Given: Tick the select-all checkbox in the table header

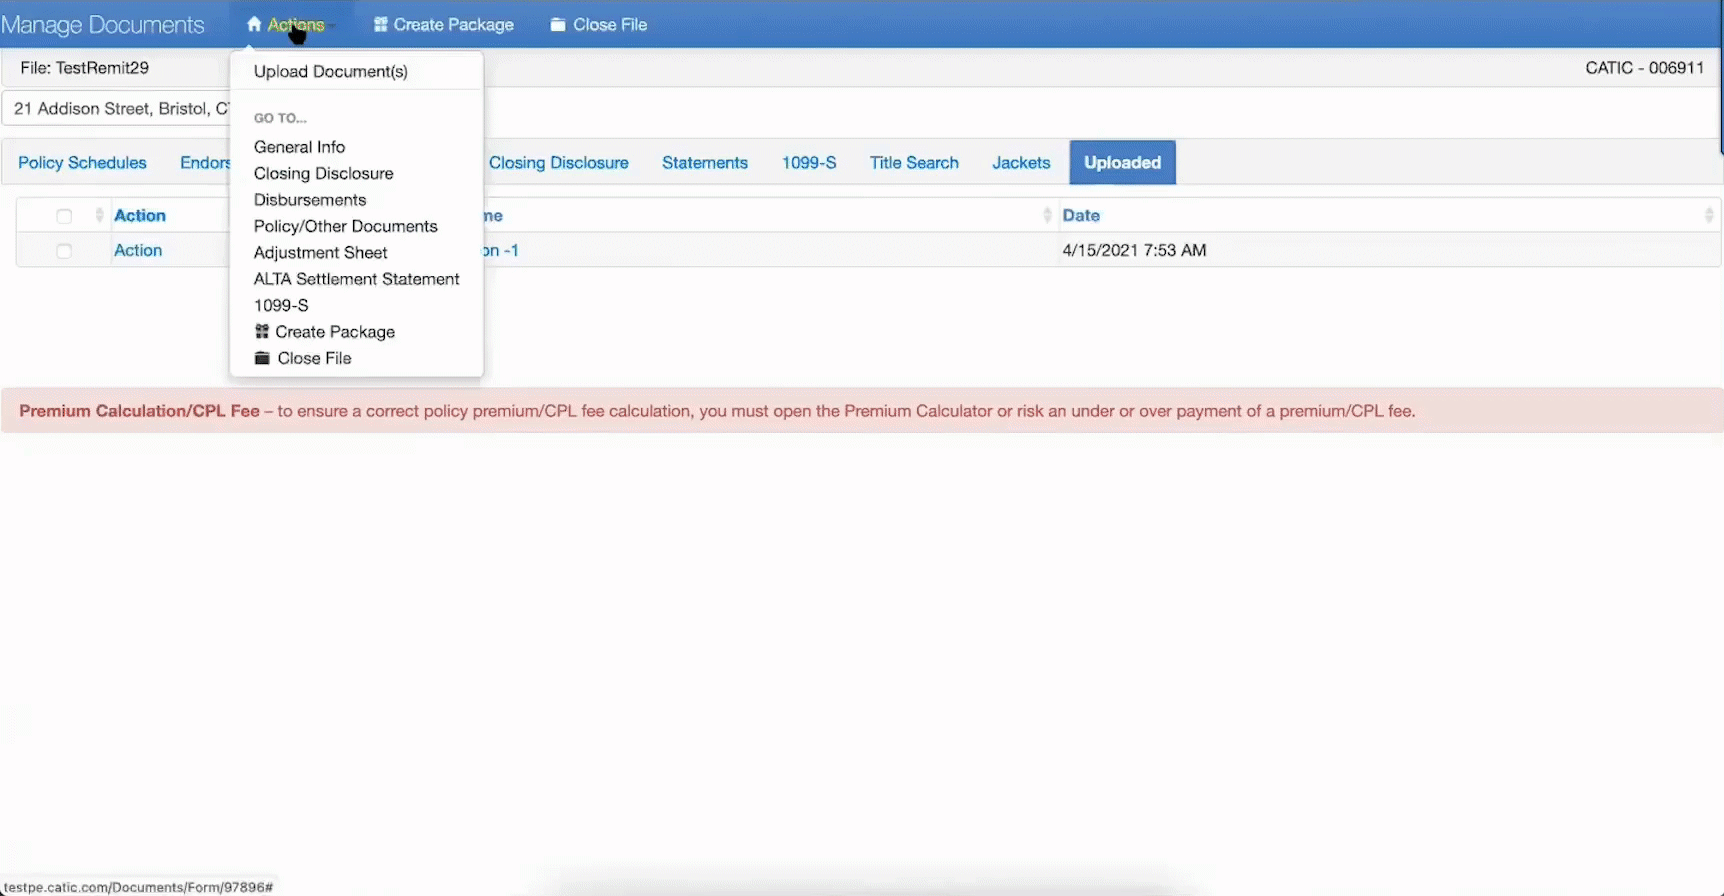Looking at the screenshot, I should tap(64, 216).
